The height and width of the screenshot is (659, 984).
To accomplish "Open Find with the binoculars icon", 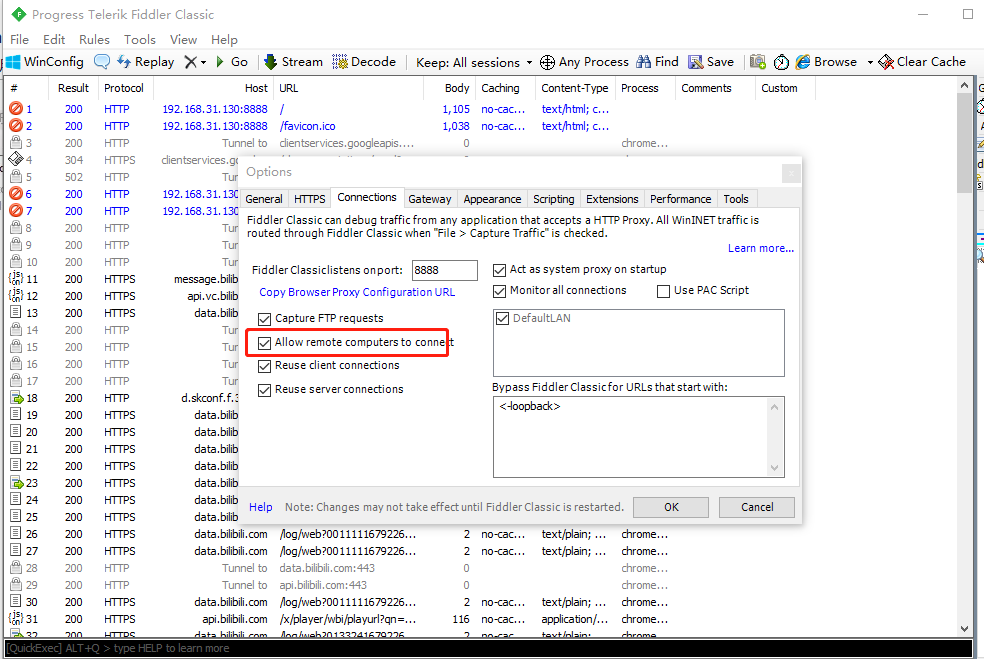I will click(x=657, y=62).
